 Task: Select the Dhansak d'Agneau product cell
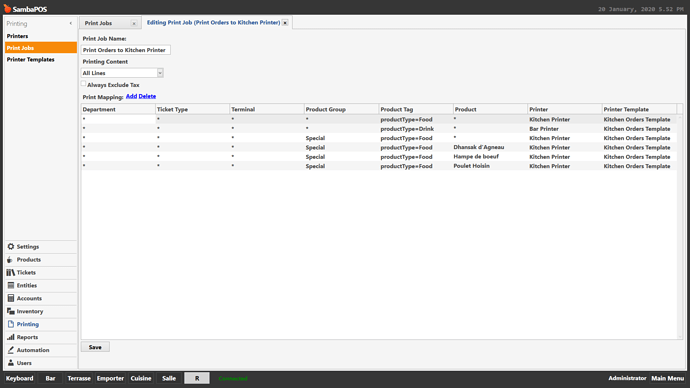pyautogui.click(x=490, y=147)
